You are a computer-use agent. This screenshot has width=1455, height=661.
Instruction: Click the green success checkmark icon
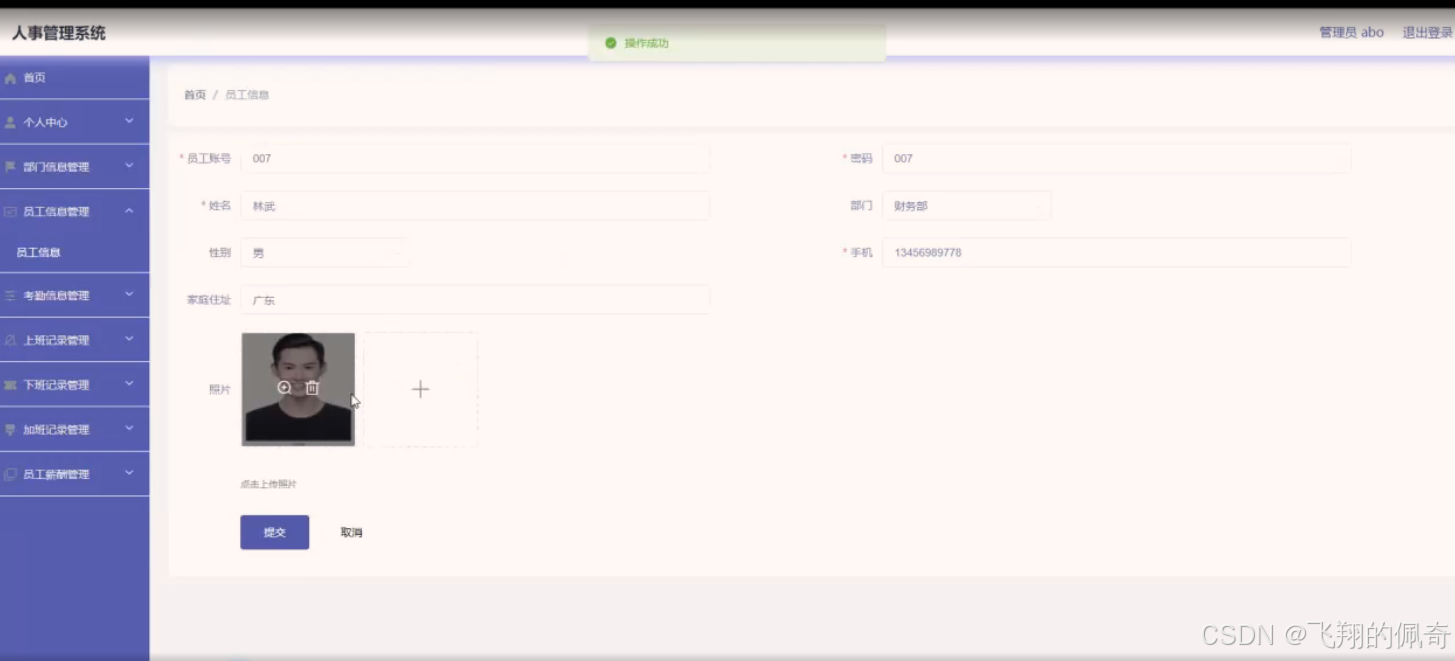610,43
